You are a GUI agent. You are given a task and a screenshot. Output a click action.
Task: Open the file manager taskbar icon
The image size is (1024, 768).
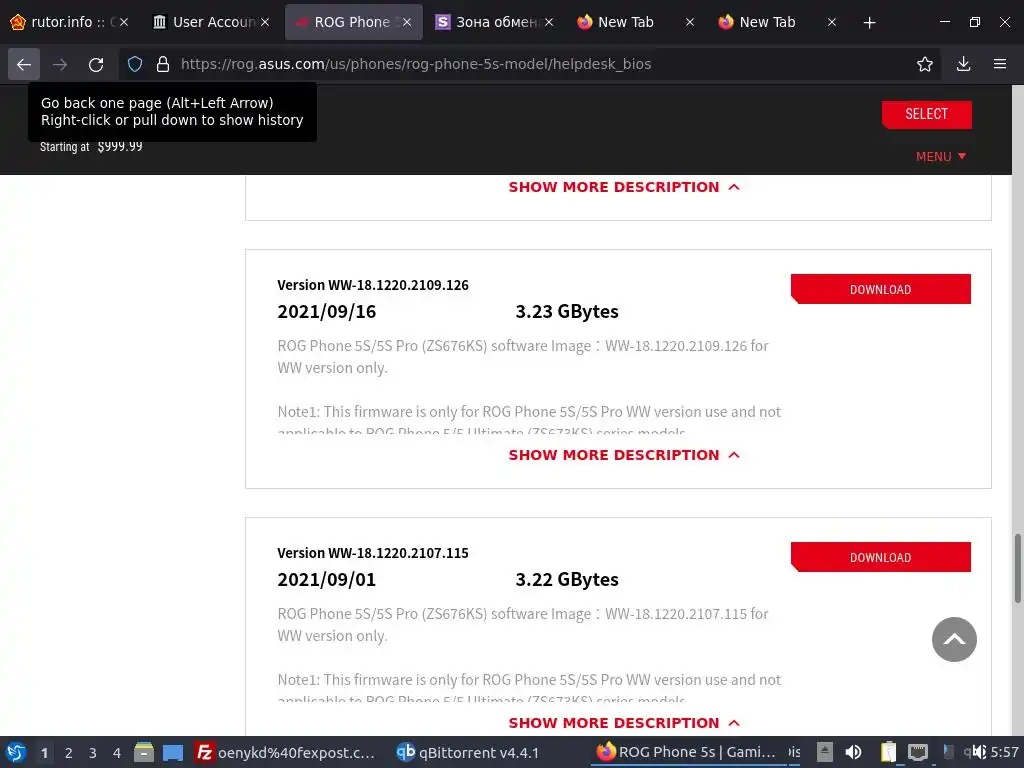point(144,752)
